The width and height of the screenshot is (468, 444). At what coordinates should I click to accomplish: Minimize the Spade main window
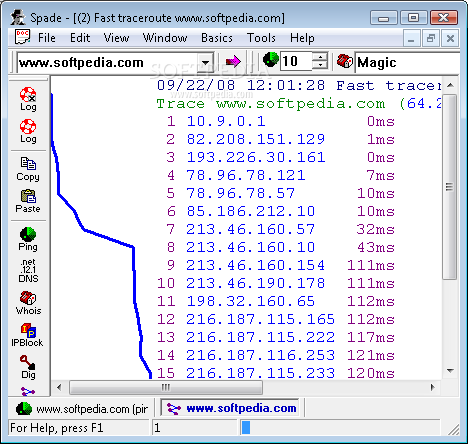pyautogui.click(x=384, y=18)
